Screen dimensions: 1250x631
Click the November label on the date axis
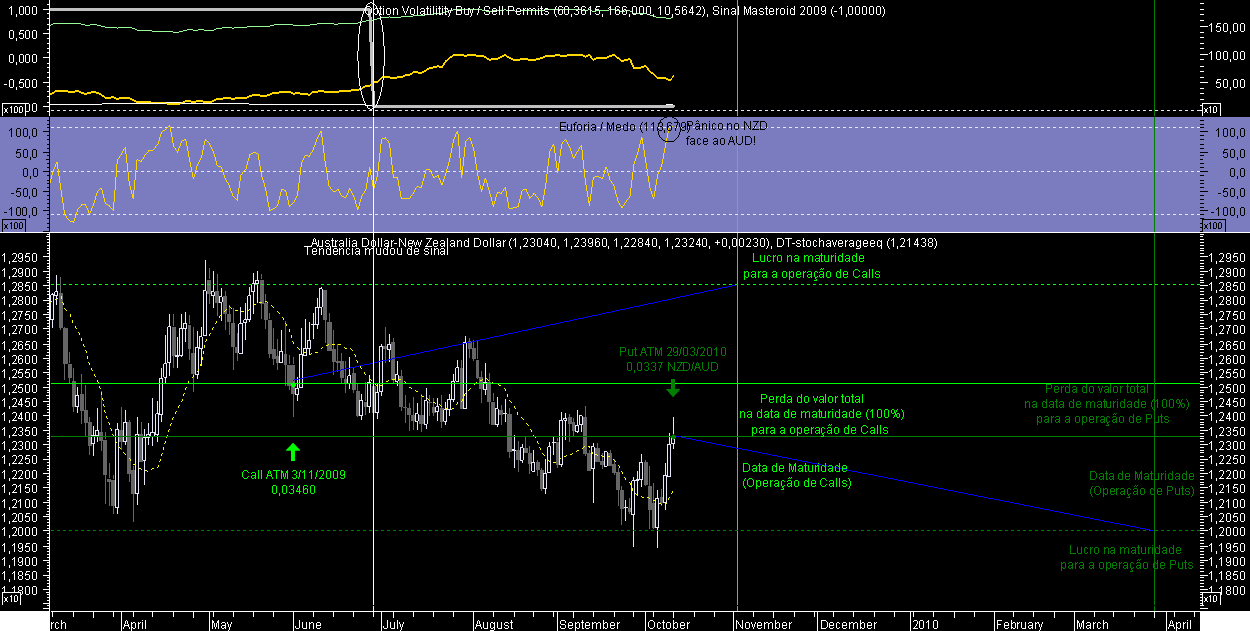point(764,624)
